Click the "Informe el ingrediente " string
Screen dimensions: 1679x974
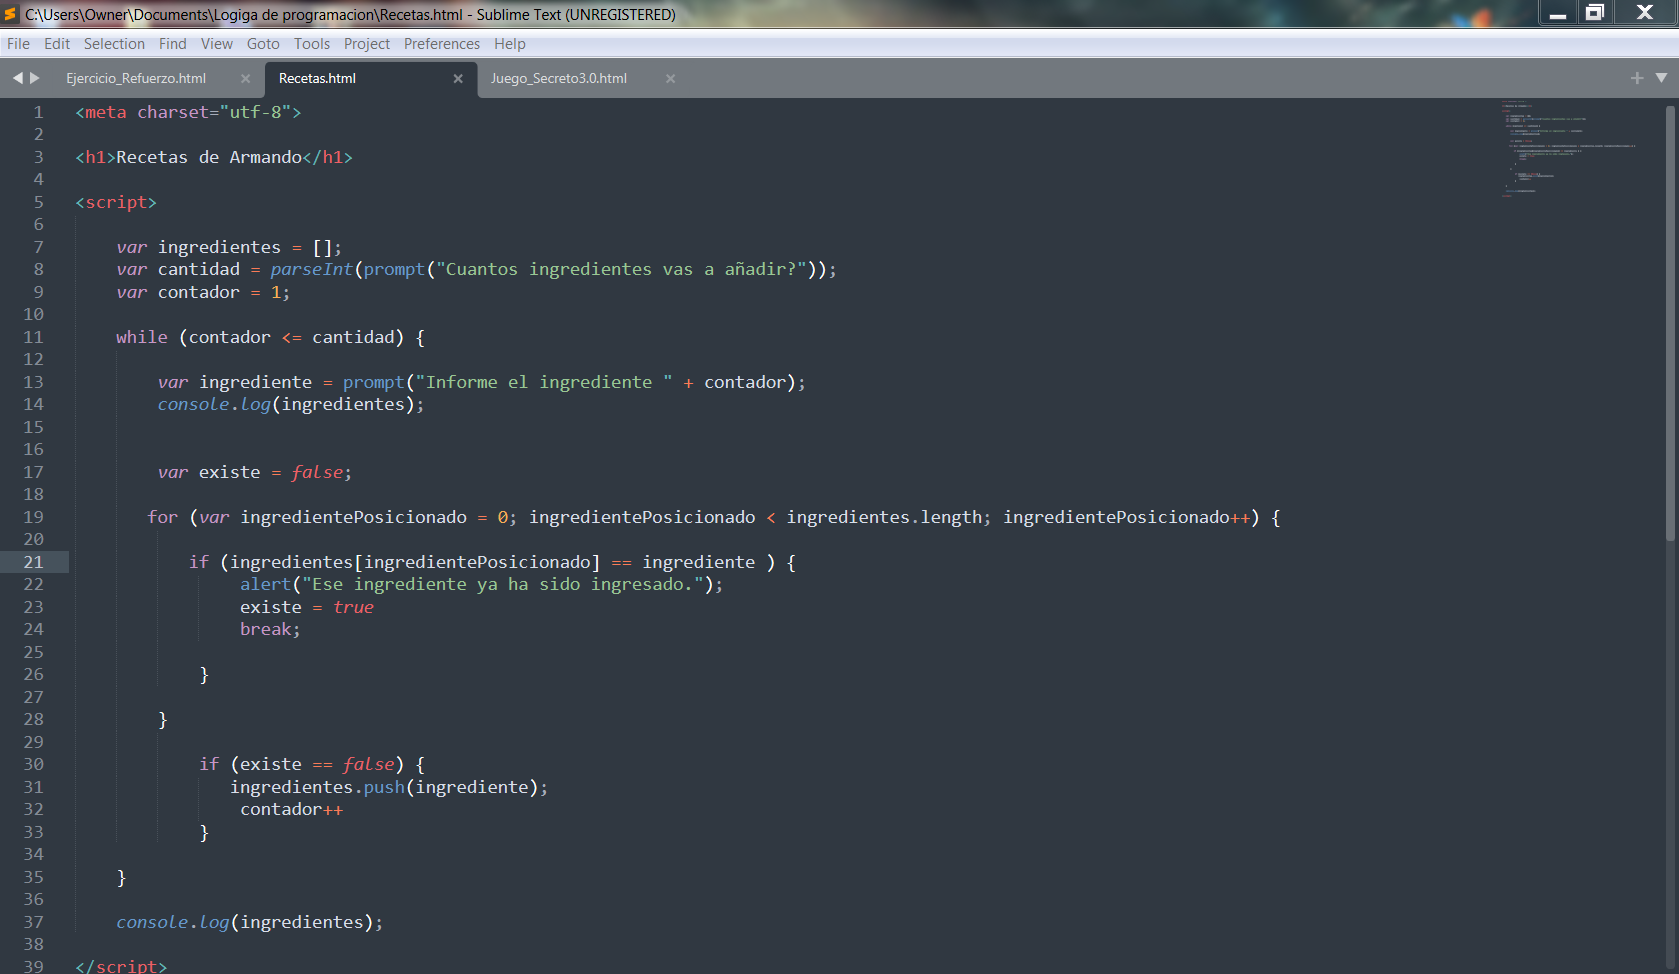(544, 382)
